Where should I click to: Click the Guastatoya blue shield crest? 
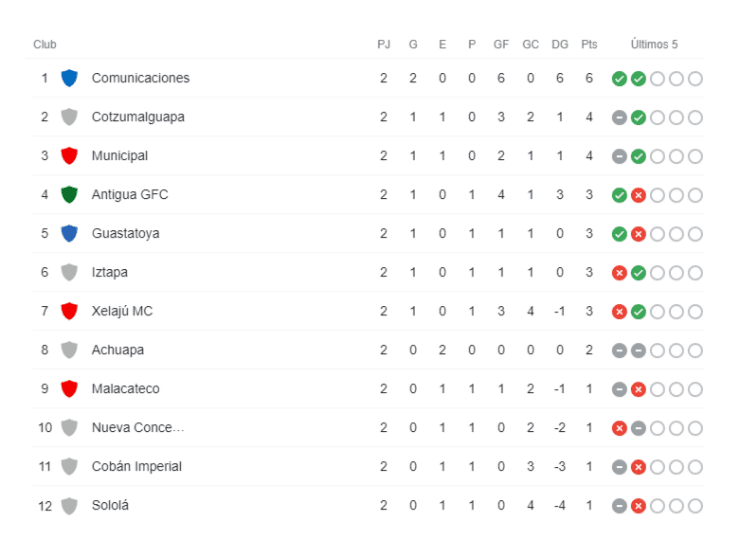click(69, 234)
